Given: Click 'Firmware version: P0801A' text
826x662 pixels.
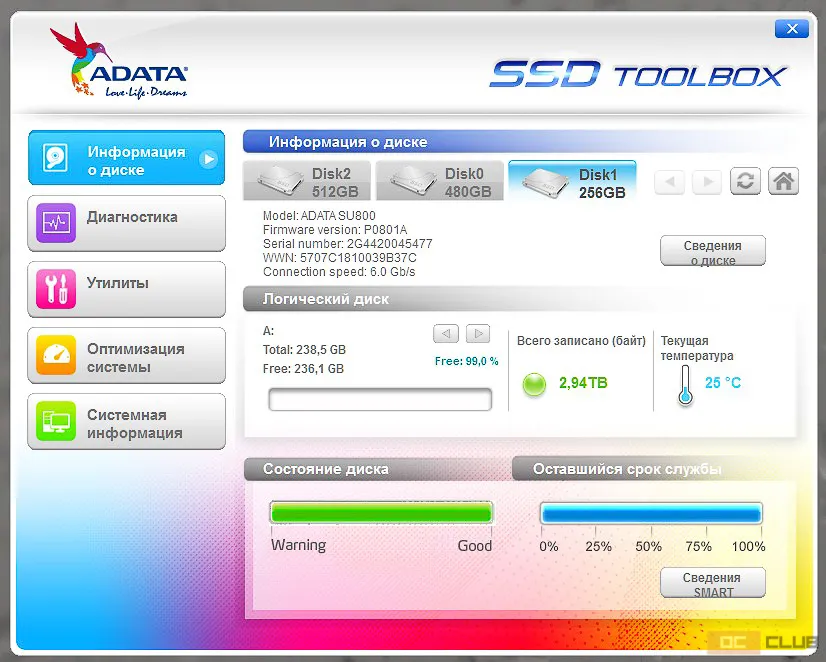Looking at the screenshot, I should pyautogui.click(x=335, y=230).
